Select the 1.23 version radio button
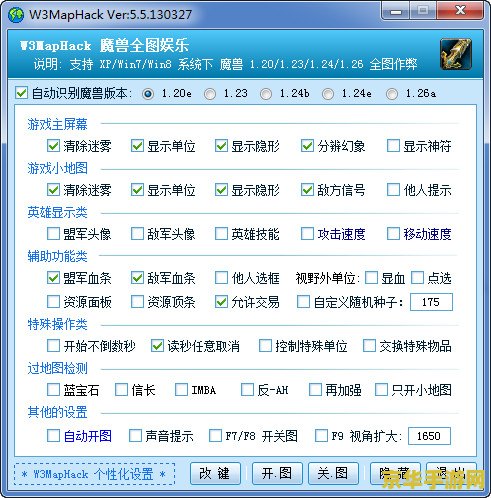Viewport: 491px width, 498px height. point(210,94)
